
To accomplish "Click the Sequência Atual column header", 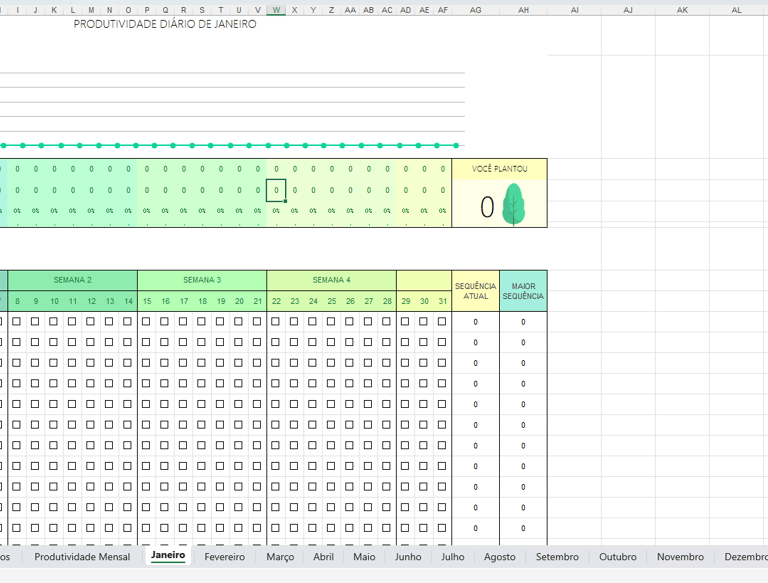I will click(475, 291).
